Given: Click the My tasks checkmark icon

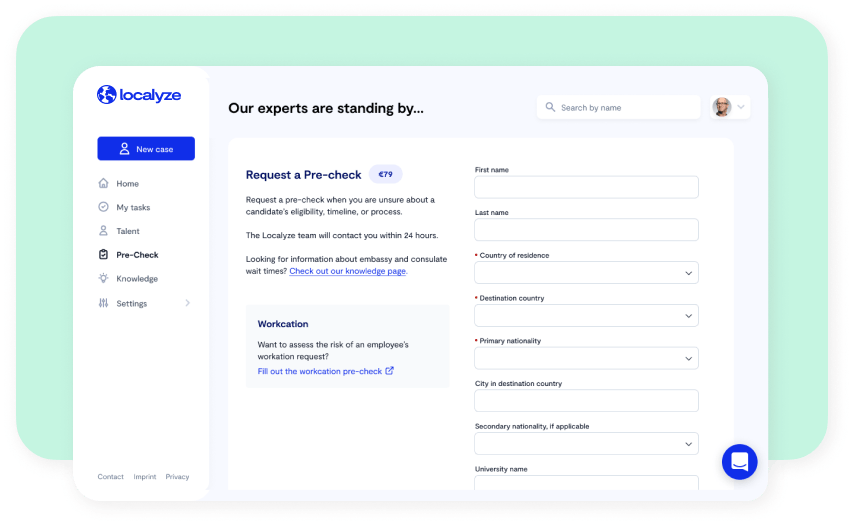Looking at the screenshot, I should [x=103, y=207].
